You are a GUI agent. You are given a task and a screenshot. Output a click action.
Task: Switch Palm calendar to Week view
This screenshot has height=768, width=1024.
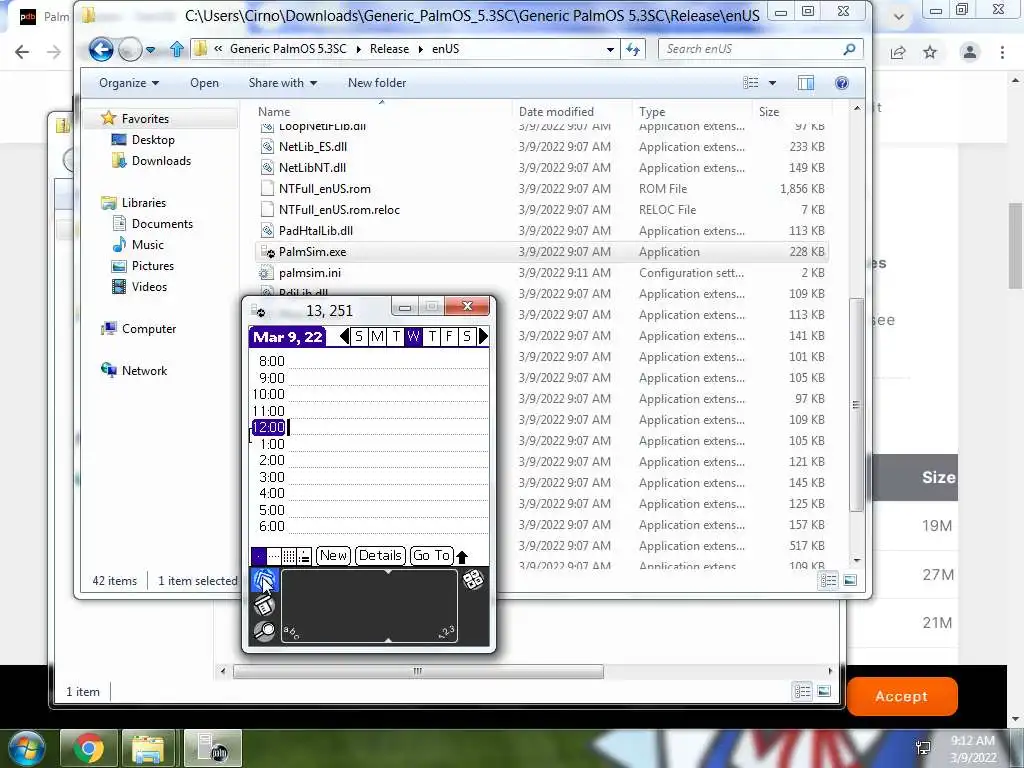coord(274,556)
